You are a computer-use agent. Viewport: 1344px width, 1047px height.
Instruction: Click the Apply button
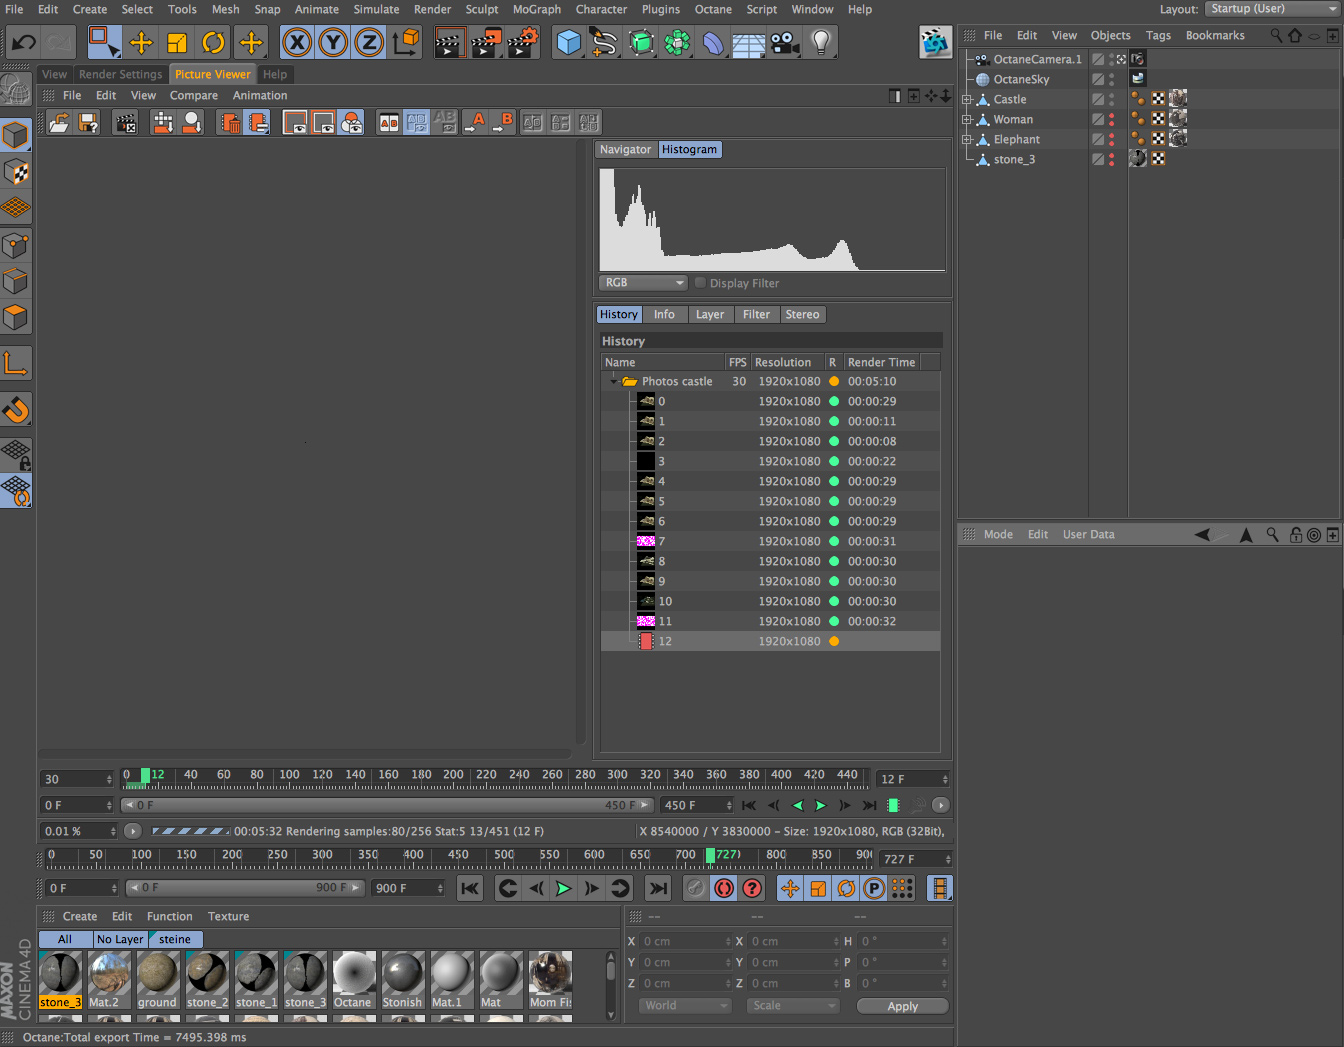tap(903, 1006)
